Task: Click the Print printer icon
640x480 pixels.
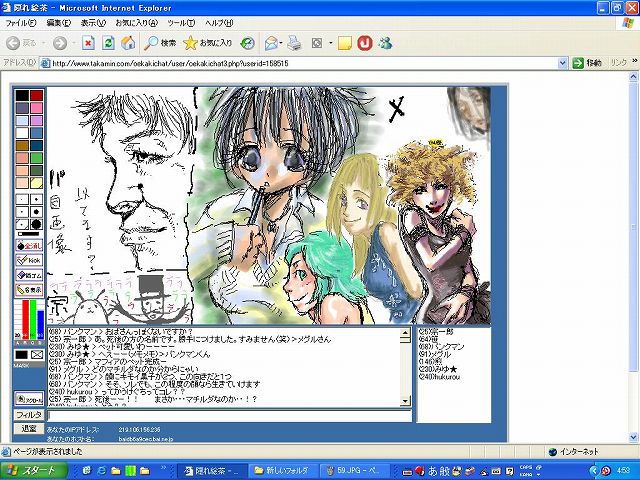Action: tap(294, 43)
